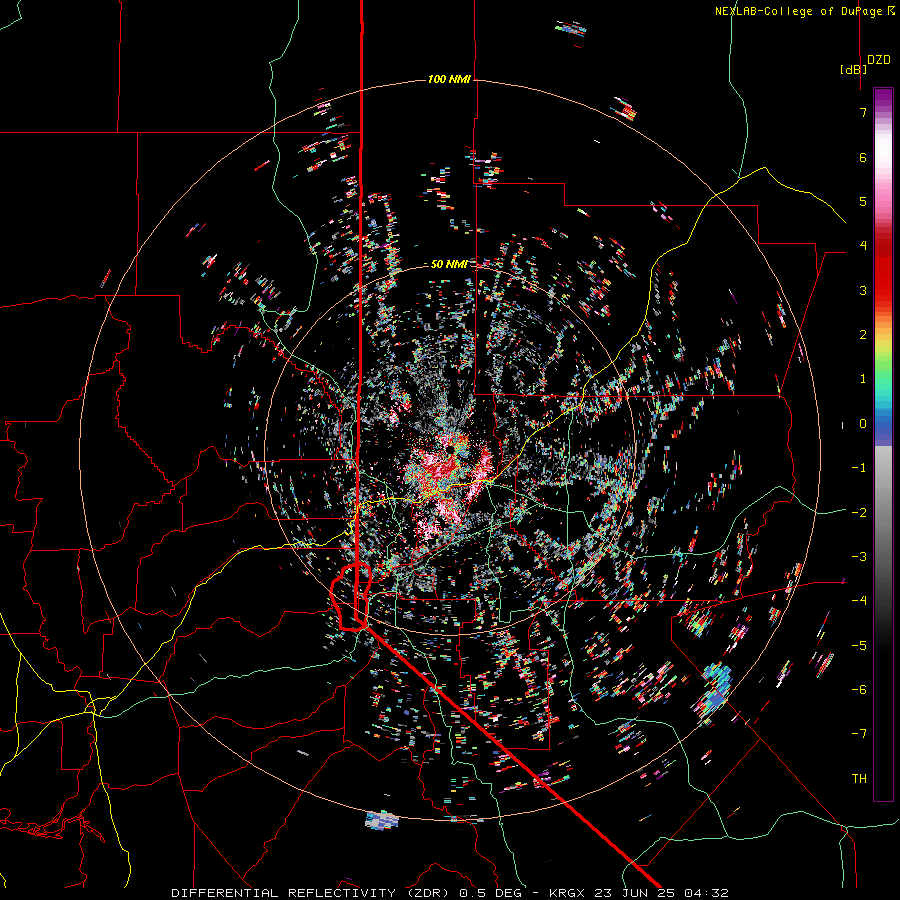Click the 'DZD' legend title

point(879,60)
